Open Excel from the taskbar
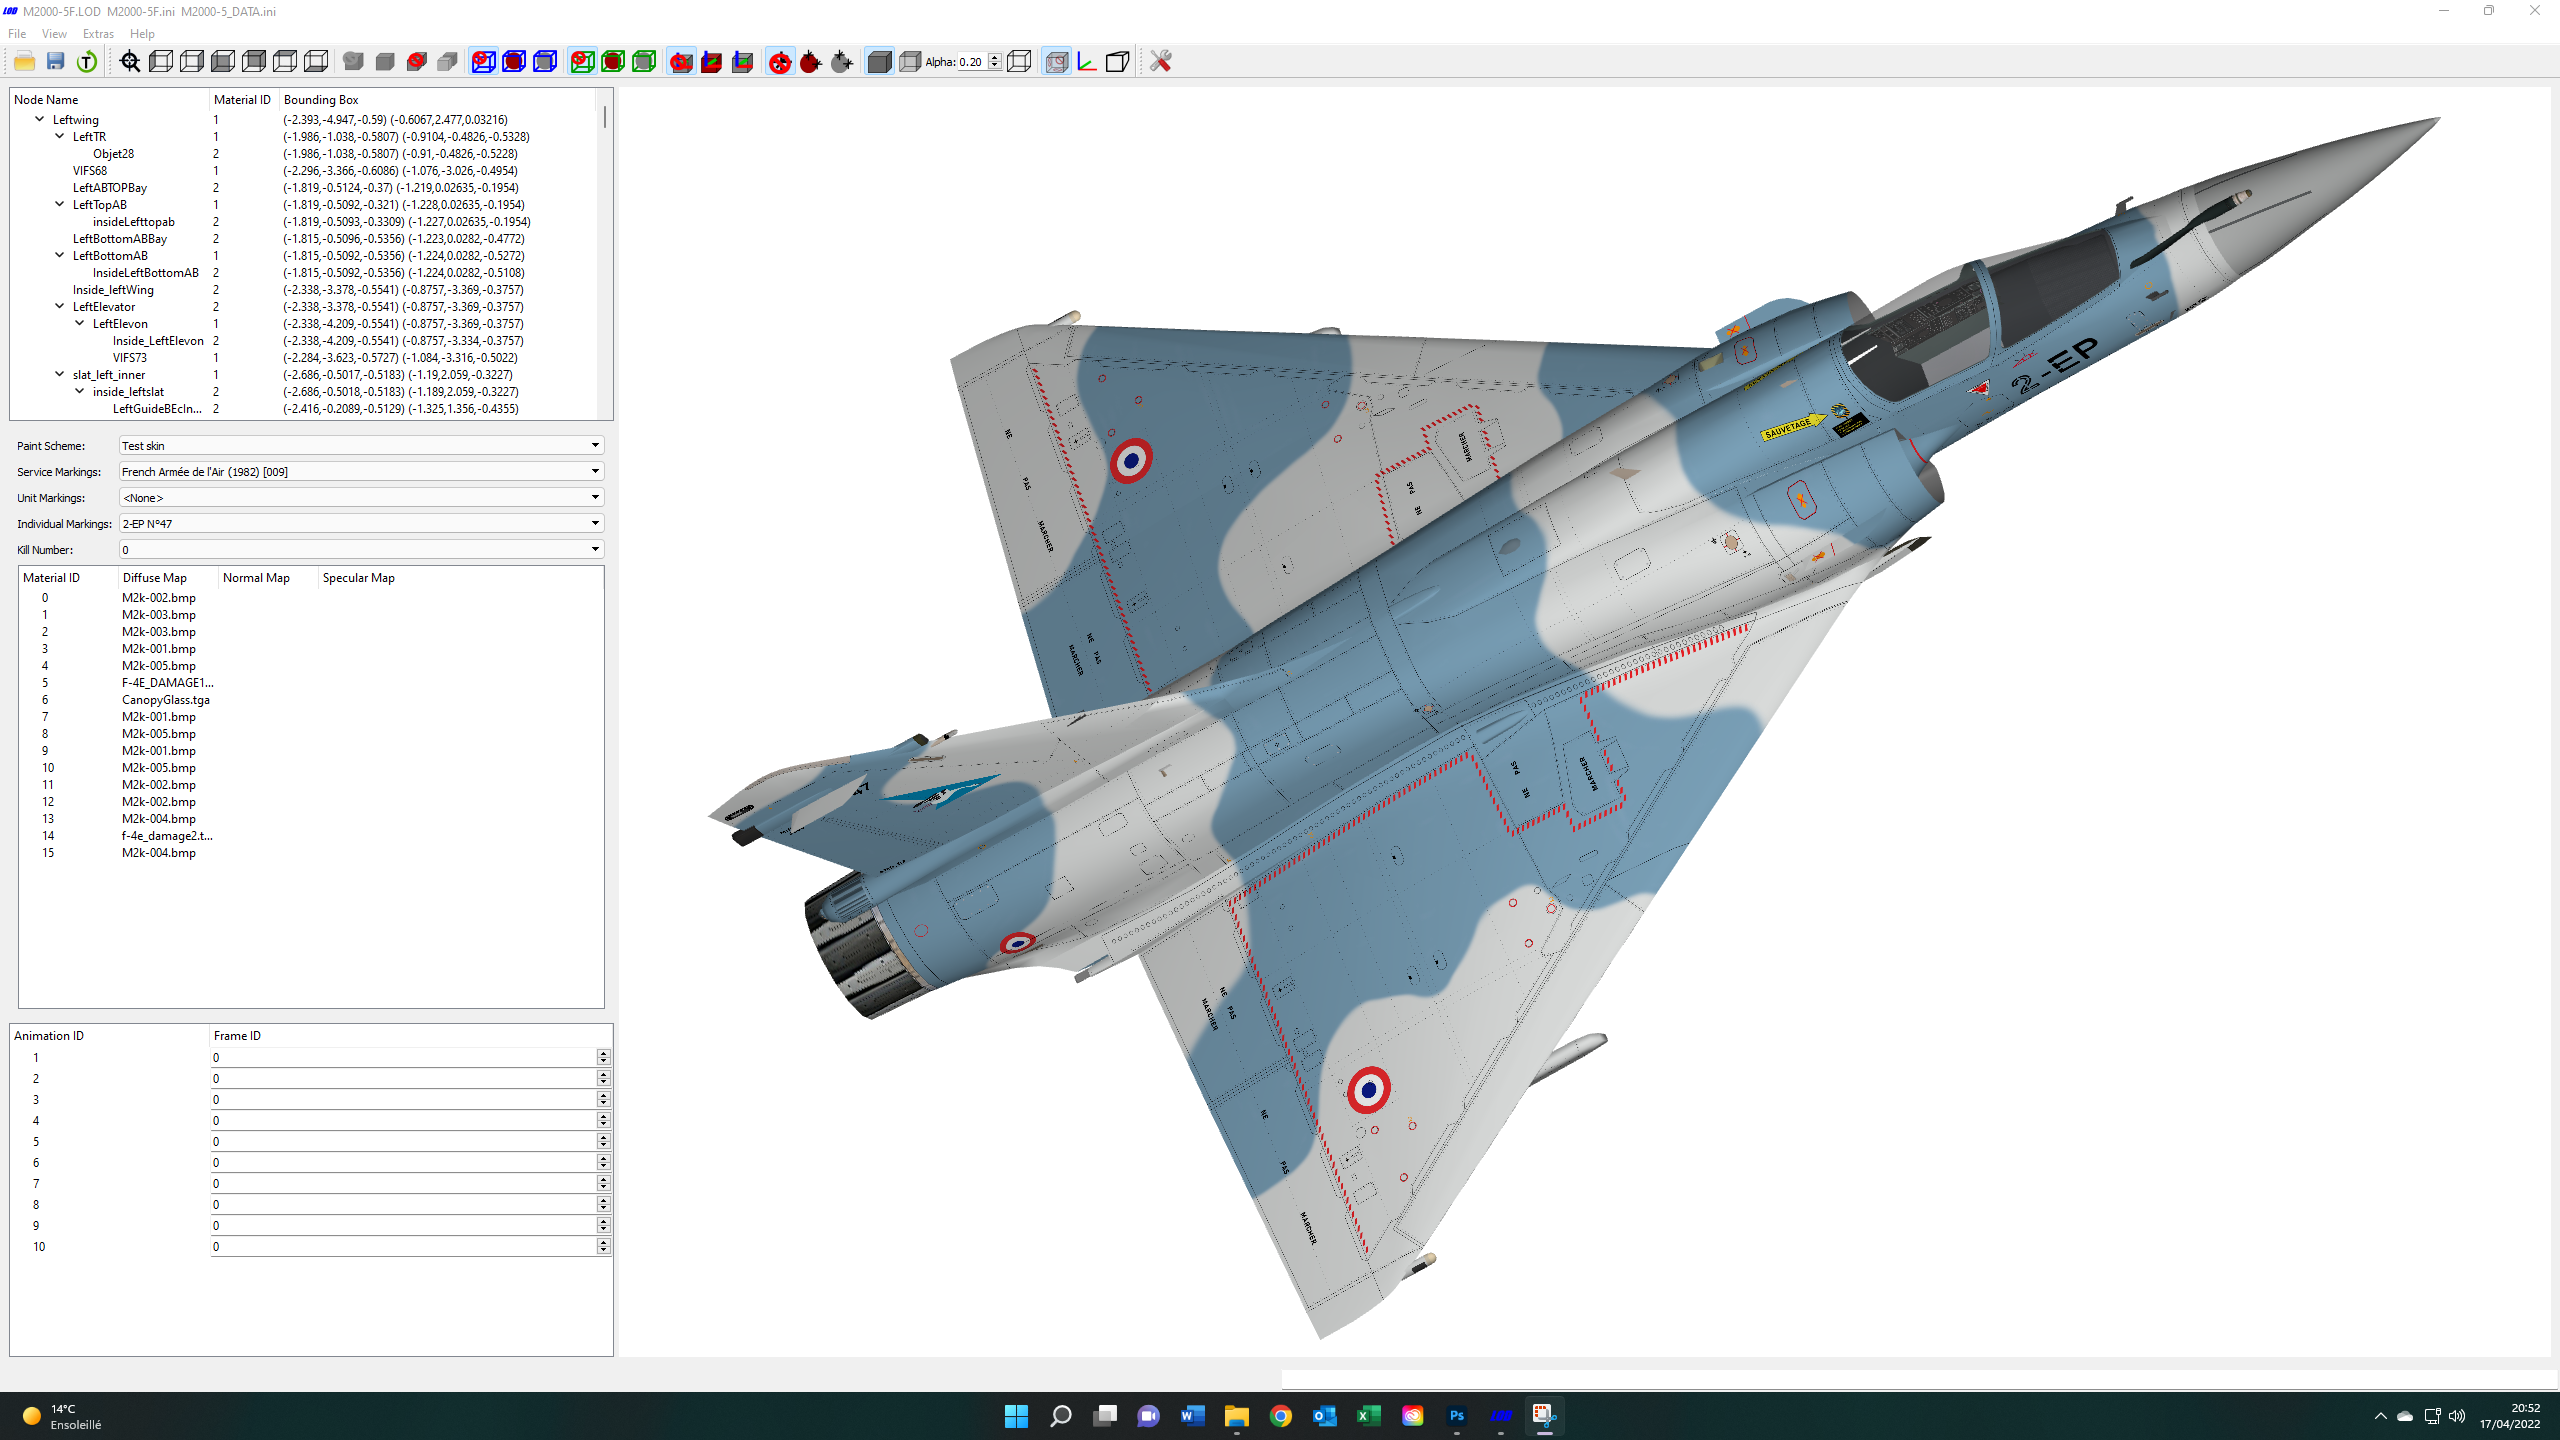The width and height of the screenshot is (2560, 1440). [x=1369, y=1416]
